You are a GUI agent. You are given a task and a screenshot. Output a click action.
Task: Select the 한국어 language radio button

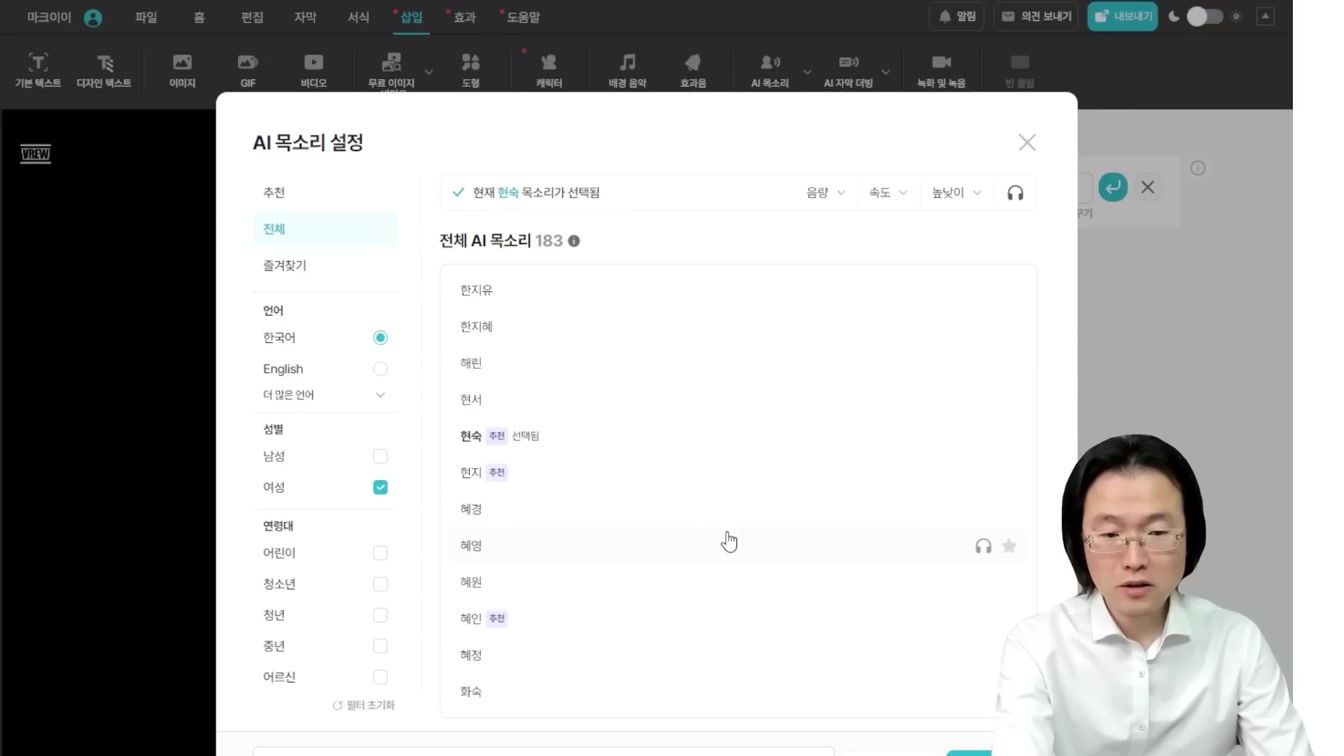(x=380, y=338)
